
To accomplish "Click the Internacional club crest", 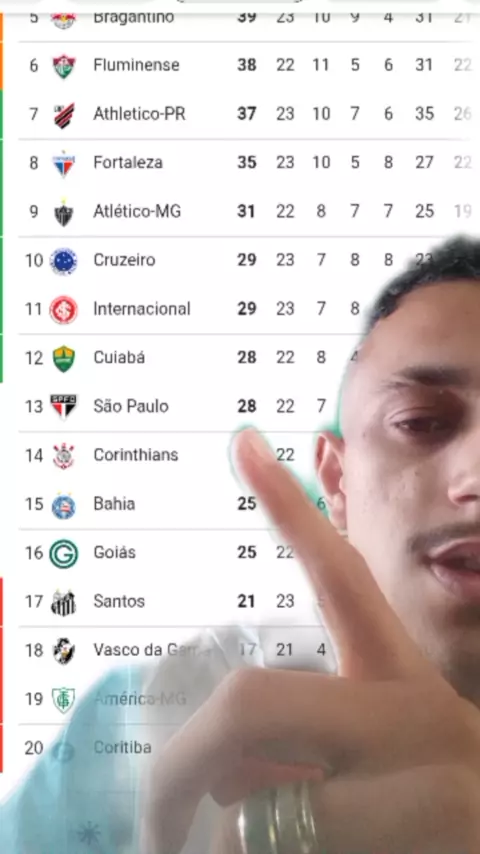I will pos(64,310).
